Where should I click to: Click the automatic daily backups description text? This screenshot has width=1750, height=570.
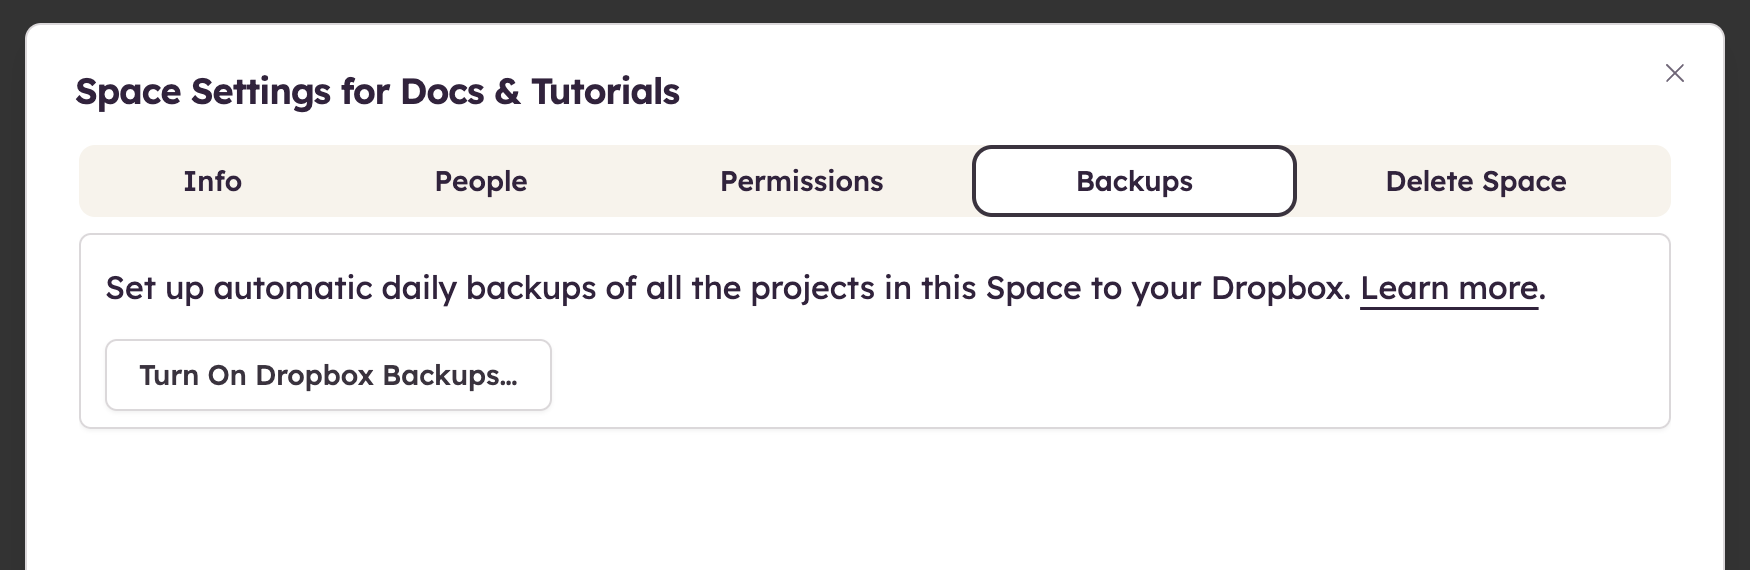point(700,288)
